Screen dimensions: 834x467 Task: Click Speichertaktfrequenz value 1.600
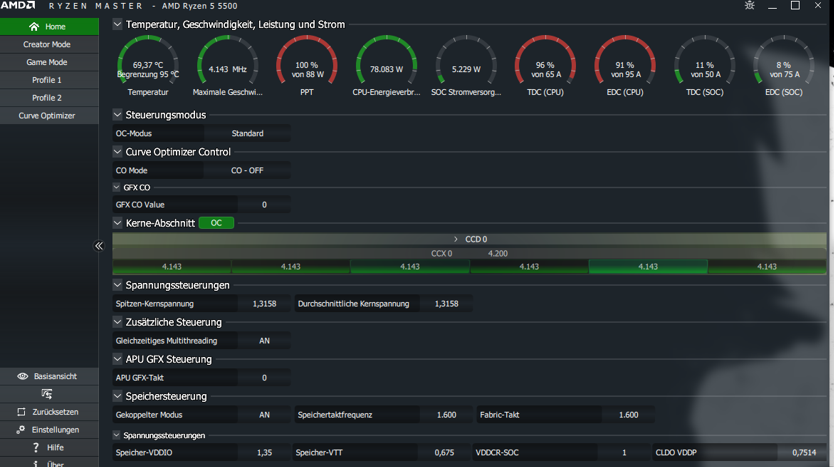pos(446,415)
